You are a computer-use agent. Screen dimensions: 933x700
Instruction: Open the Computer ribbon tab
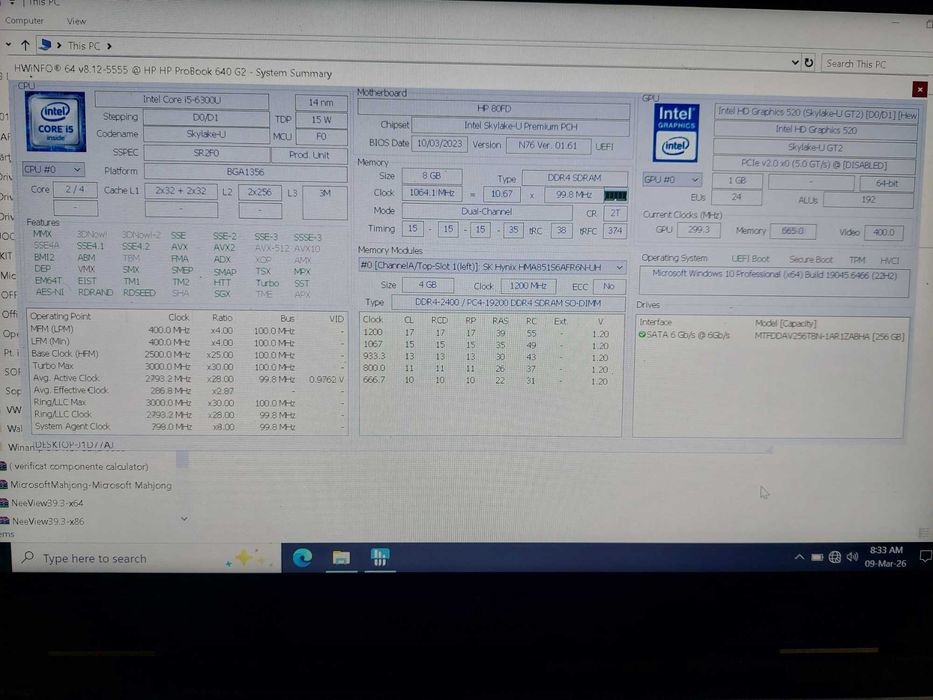[24, 20]
